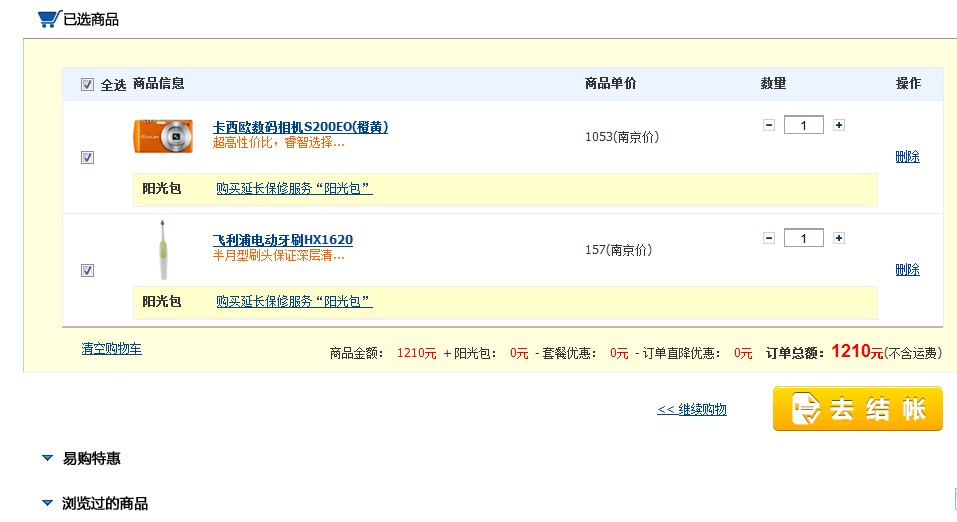Open the 卡西欧数码相机S200EO(橙黄) product link

click(300, 127)
